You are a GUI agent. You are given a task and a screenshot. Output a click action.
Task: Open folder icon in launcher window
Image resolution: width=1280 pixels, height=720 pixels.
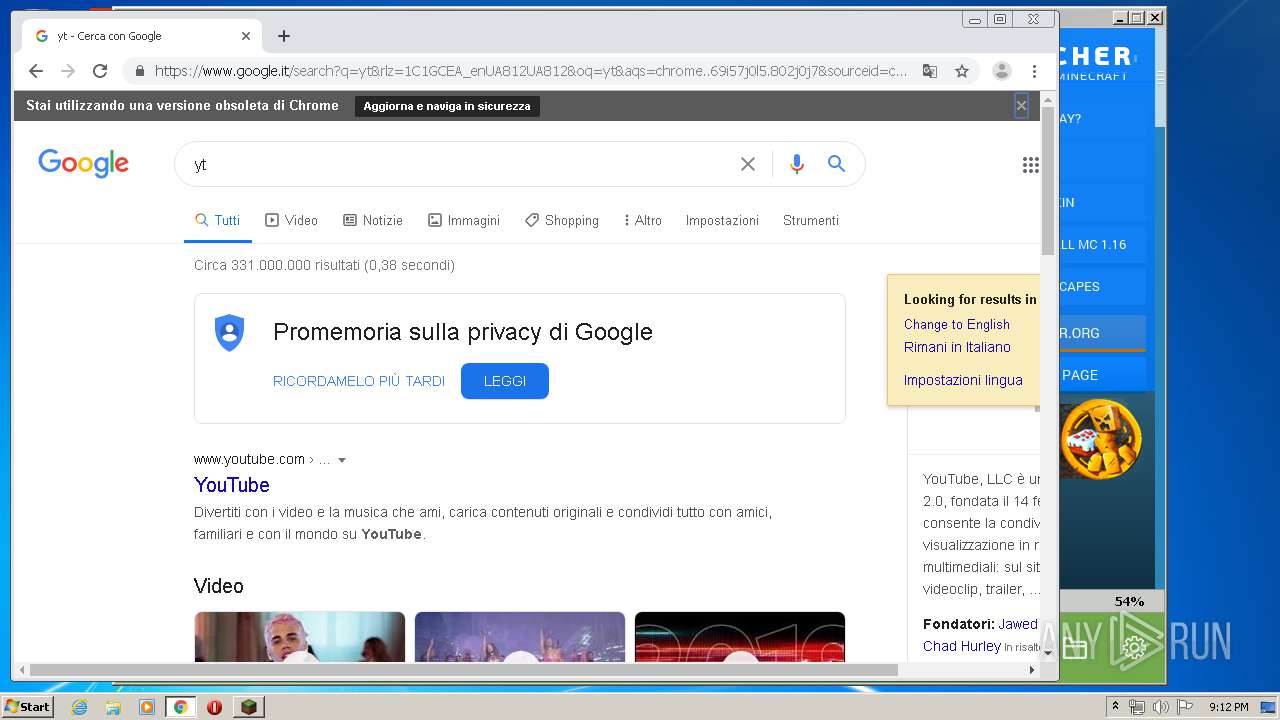[1075, 648]
